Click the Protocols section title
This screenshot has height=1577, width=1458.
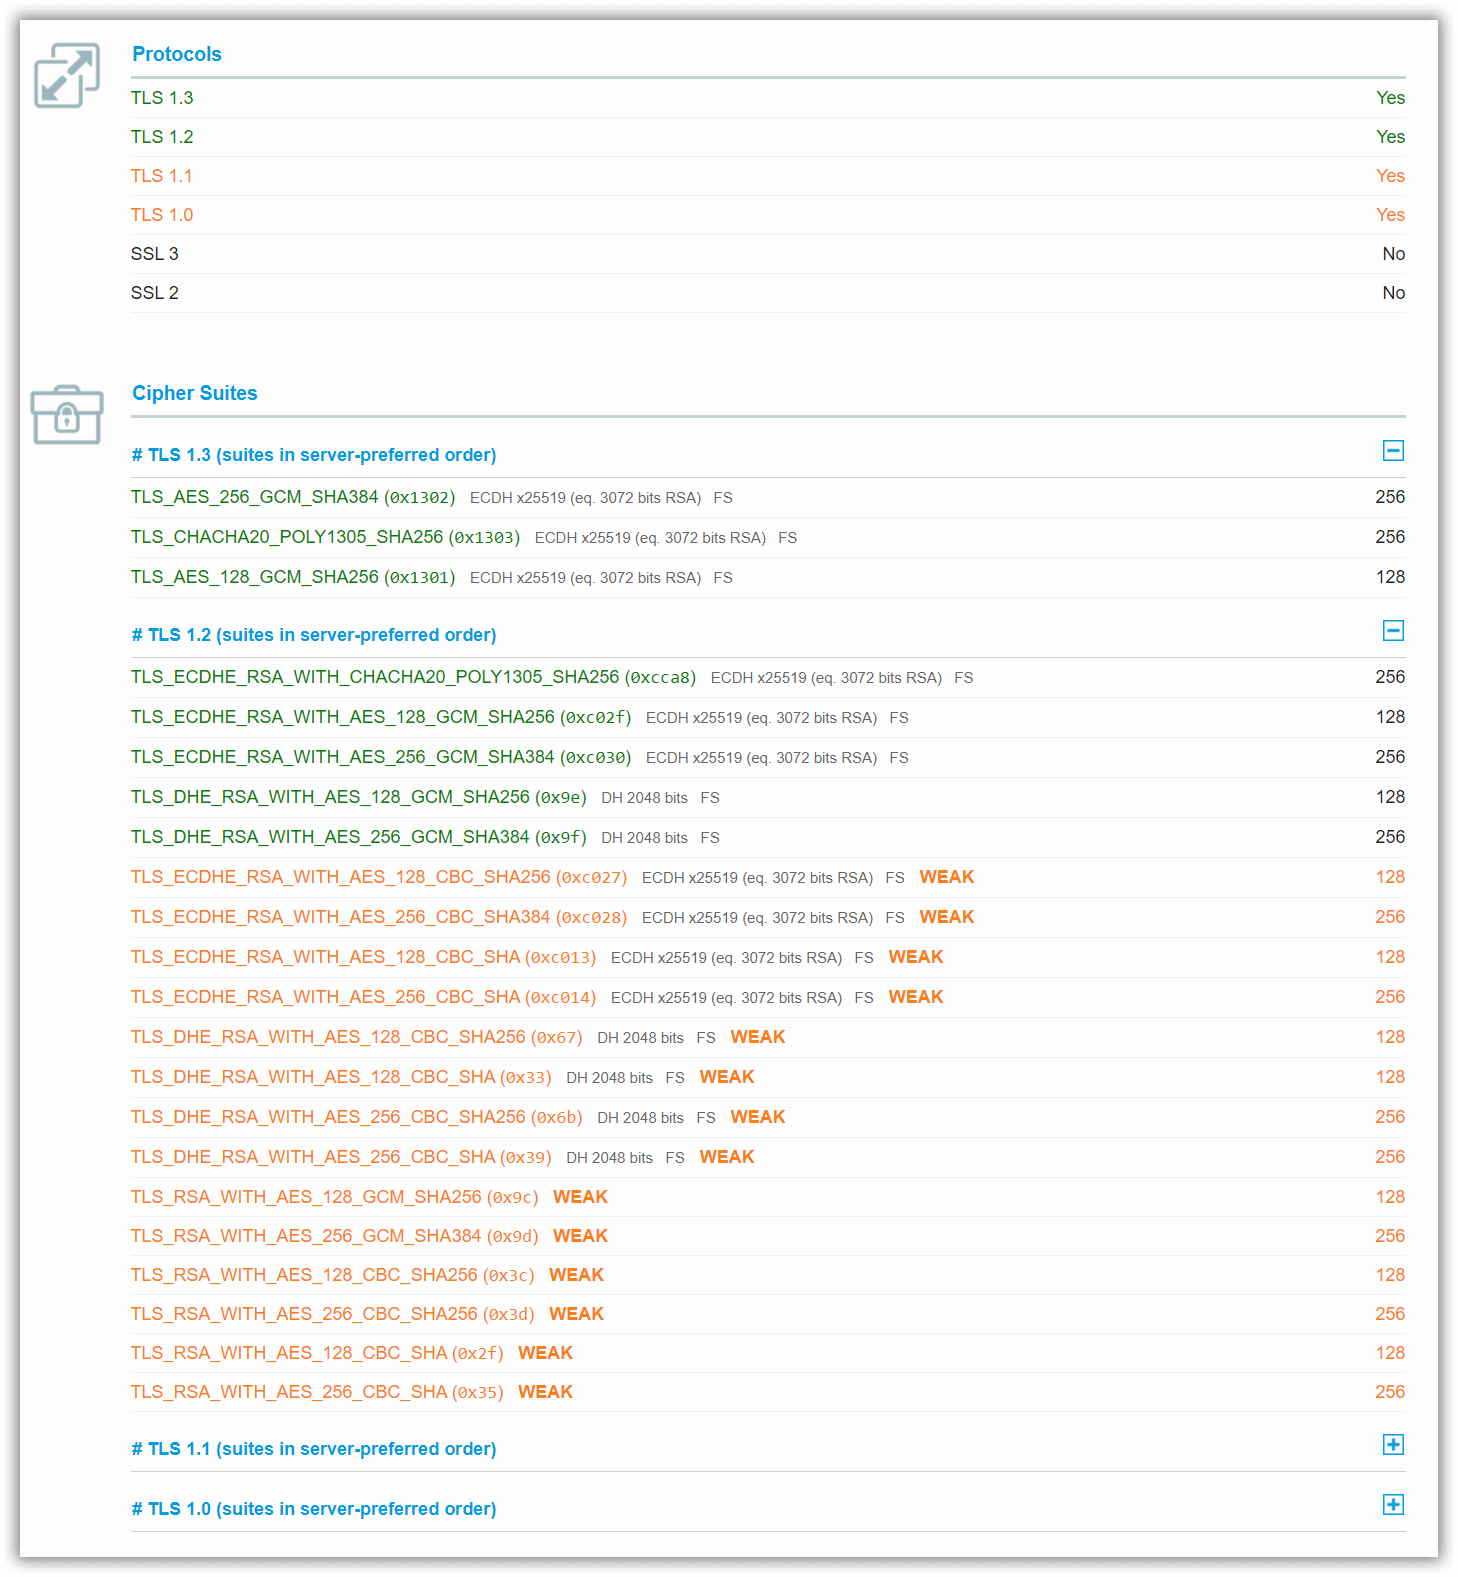pos(177,54)
